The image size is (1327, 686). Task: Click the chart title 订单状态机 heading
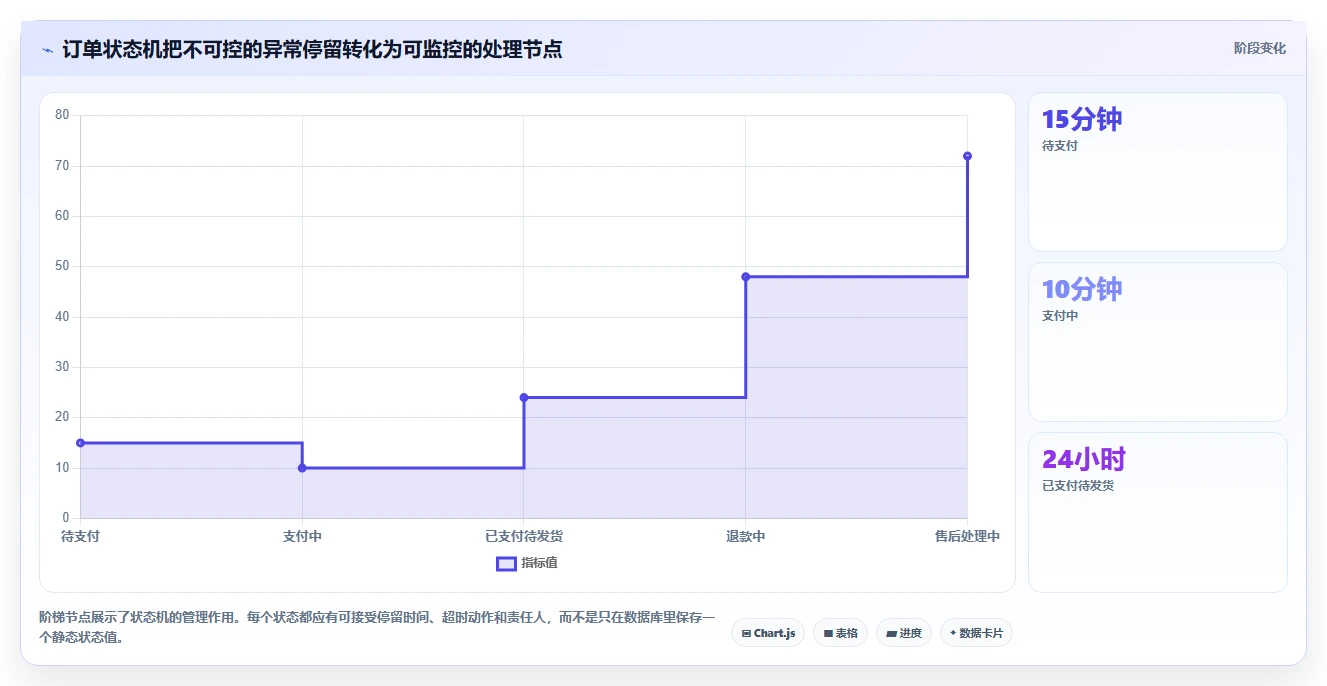[x=312, y=49]
